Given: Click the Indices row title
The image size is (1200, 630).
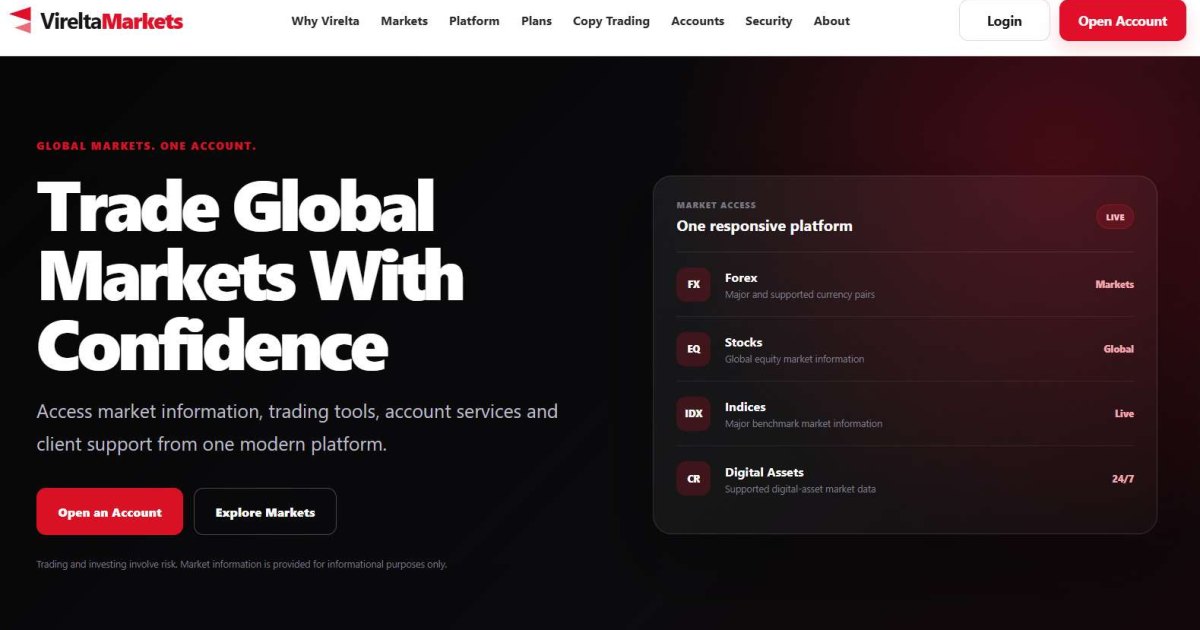Looking at the screenshot, I should click(x=745, y=407).
